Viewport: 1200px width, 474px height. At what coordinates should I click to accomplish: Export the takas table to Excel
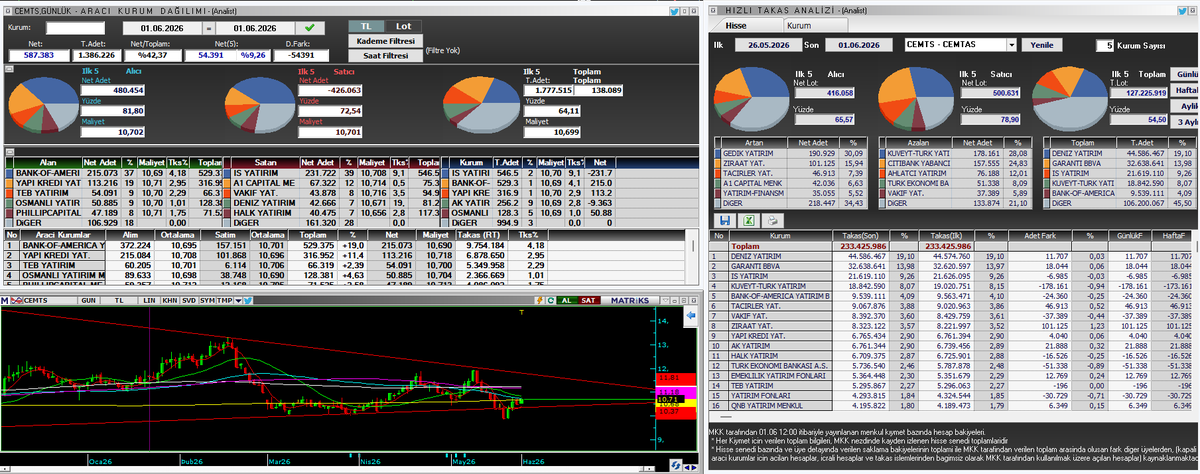(749, 220)
